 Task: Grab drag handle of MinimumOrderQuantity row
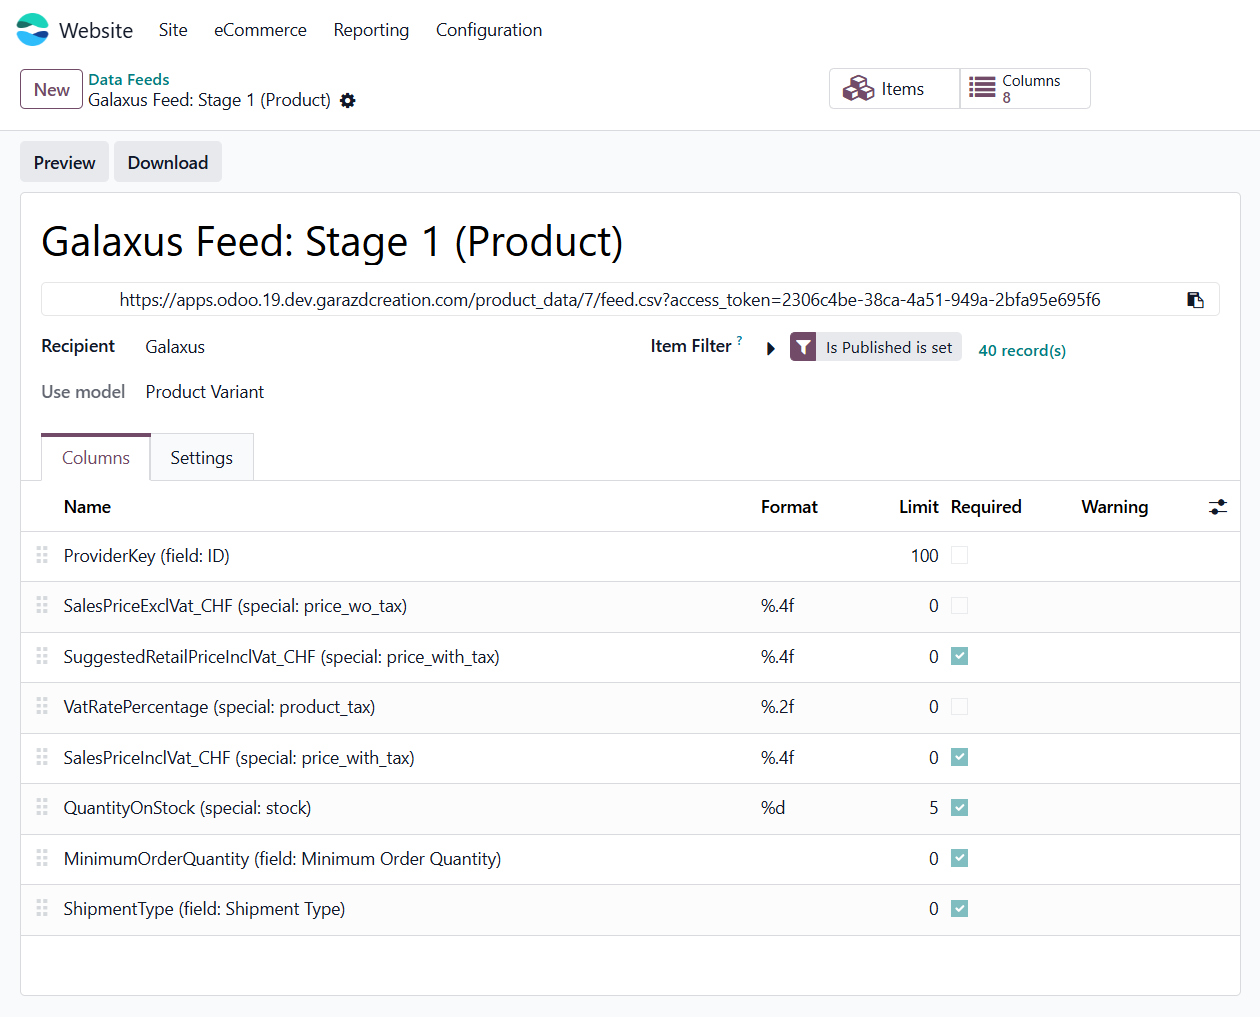click(42, 858)
